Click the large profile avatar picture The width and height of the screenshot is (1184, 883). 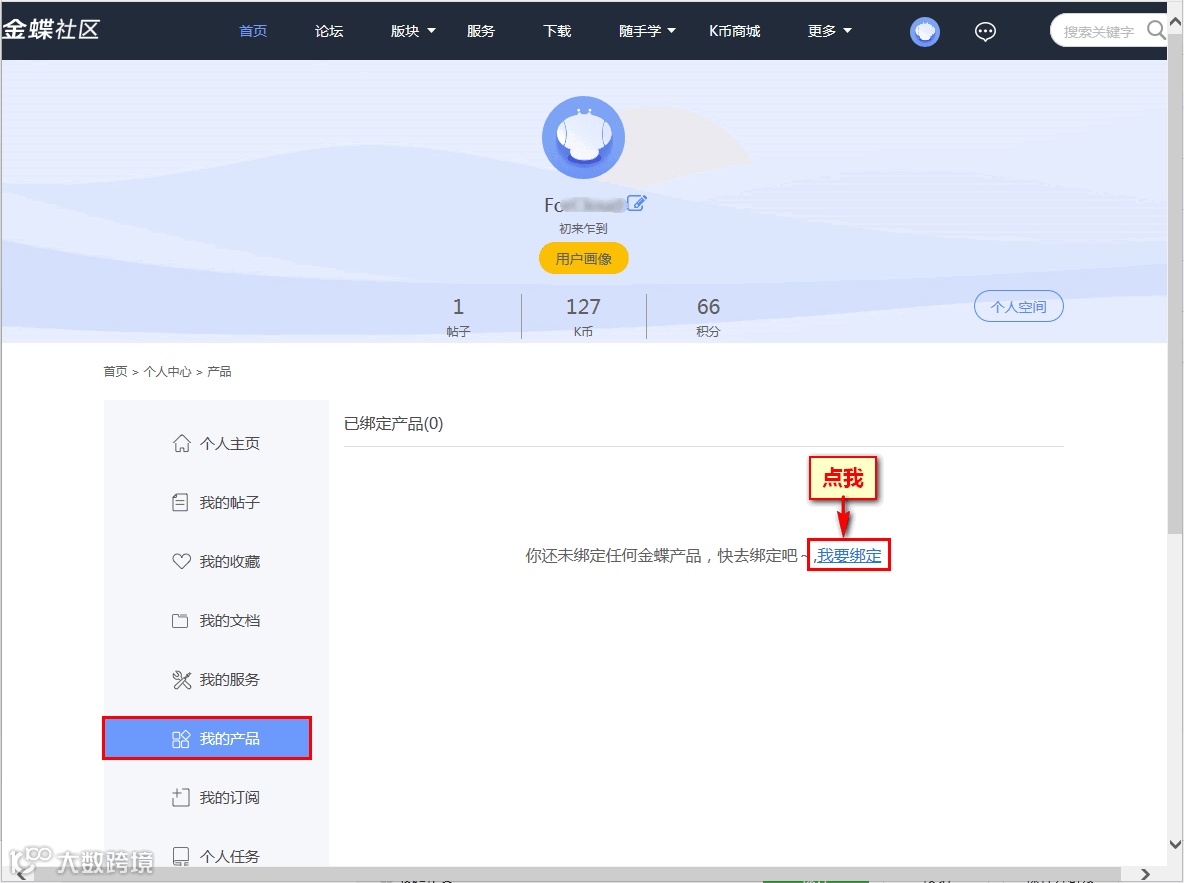[583, 137]
